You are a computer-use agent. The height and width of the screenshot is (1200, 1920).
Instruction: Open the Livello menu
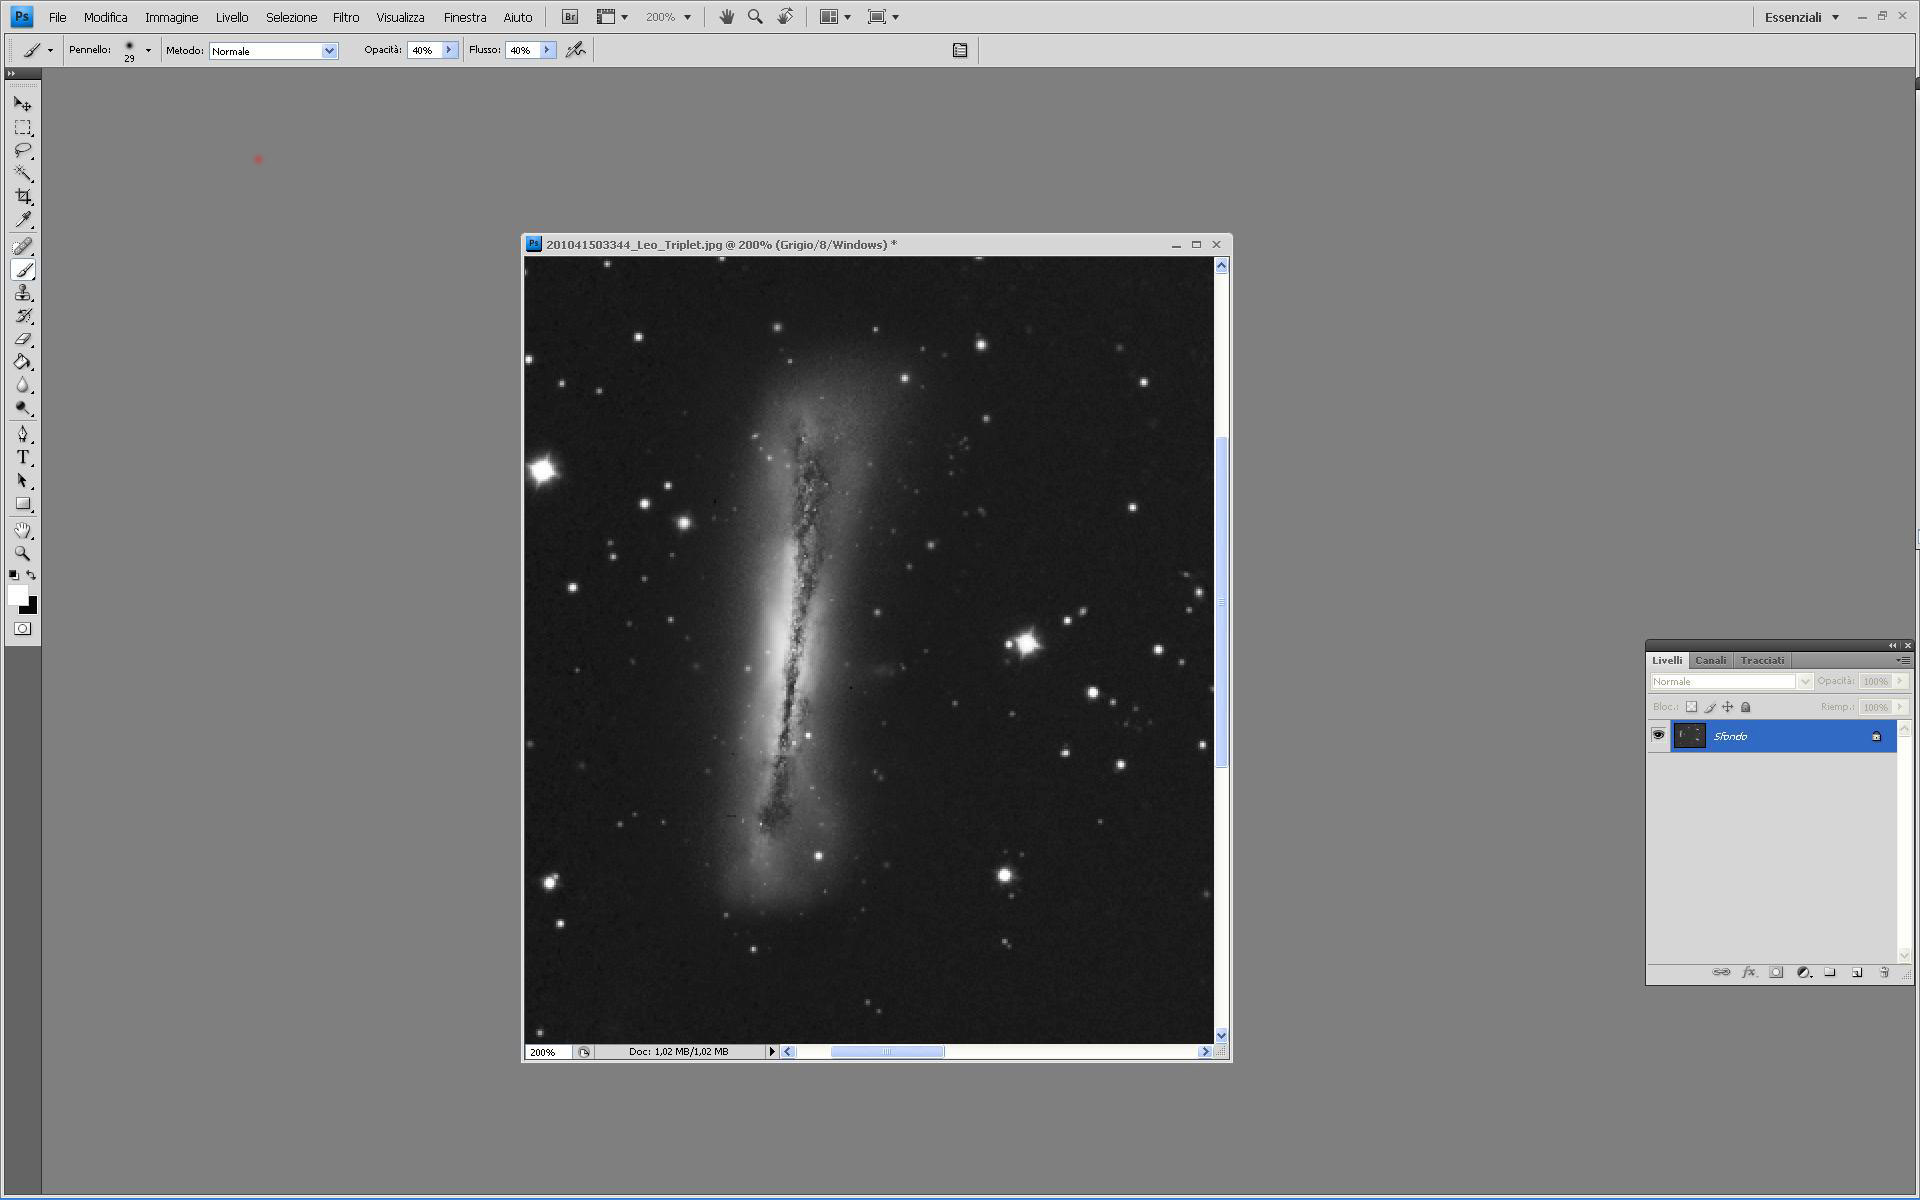coord(232,17)
